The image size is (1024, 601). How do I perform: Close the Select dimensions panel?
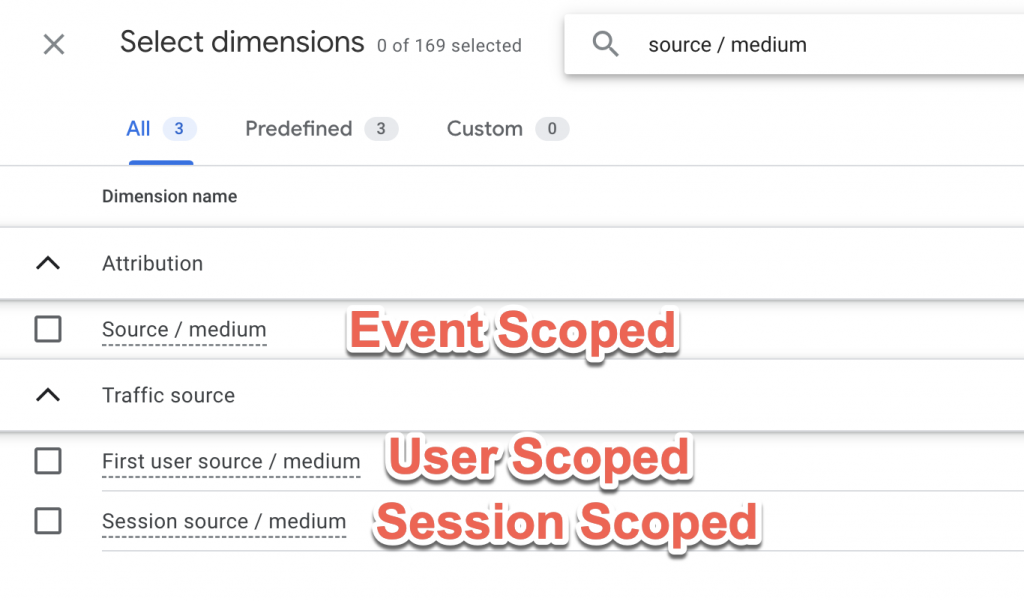(x=54, y=45)
